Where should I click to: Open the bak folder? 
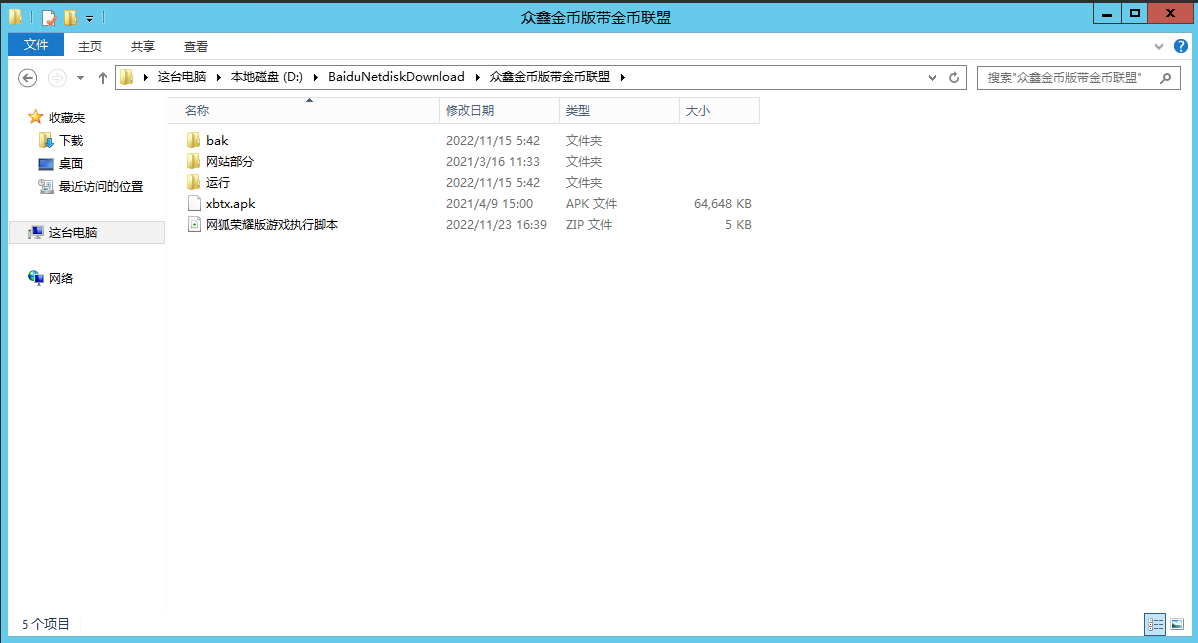pos(216,140)
